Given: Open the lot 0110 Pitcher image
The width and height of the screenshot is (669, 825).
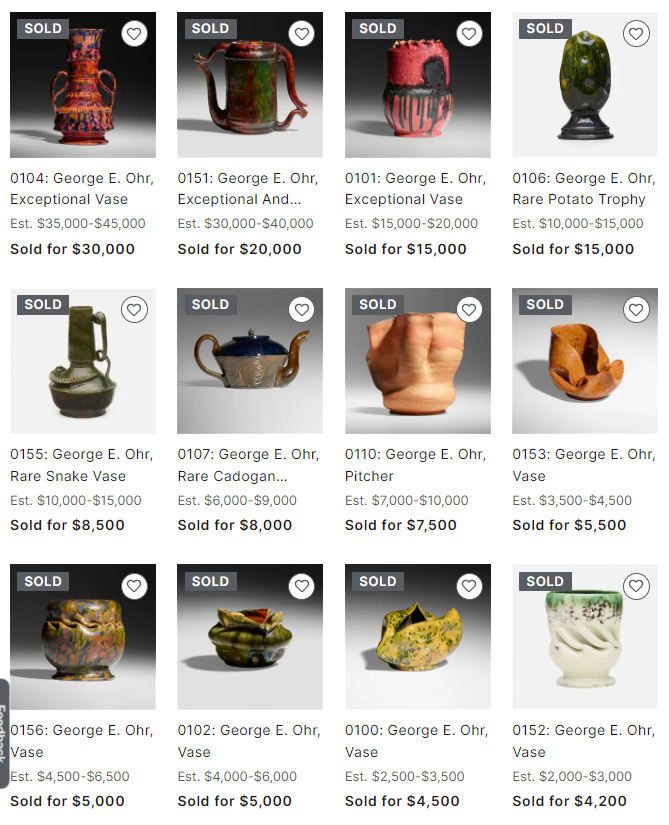Looking at the screenshot, I should point(418,361).
